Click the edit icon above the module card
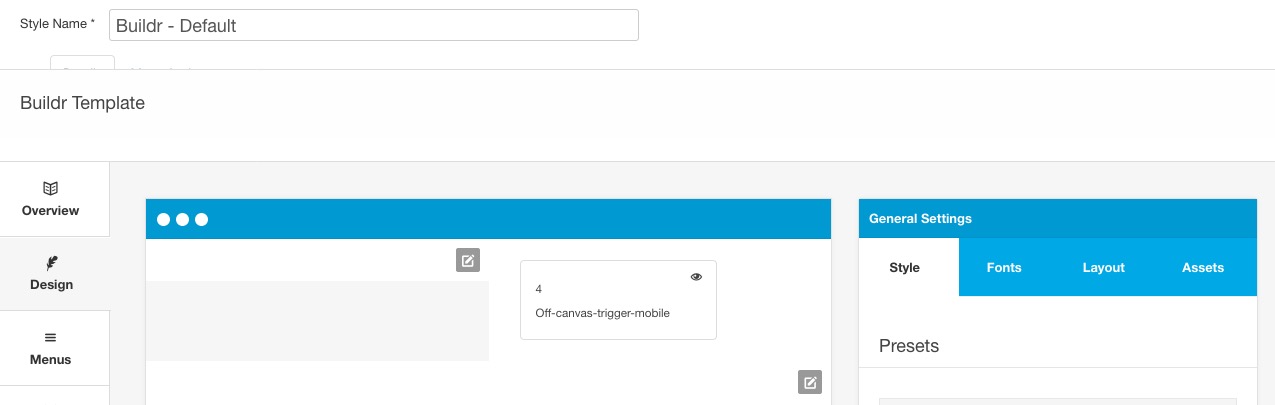Screen dimensions: 1275x405 (x=468, y=260)
